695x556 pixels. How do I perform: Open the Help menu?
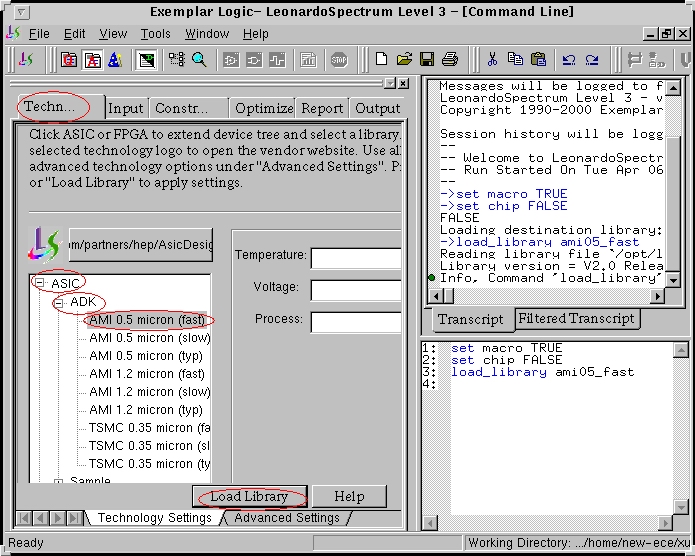point(255,34)
